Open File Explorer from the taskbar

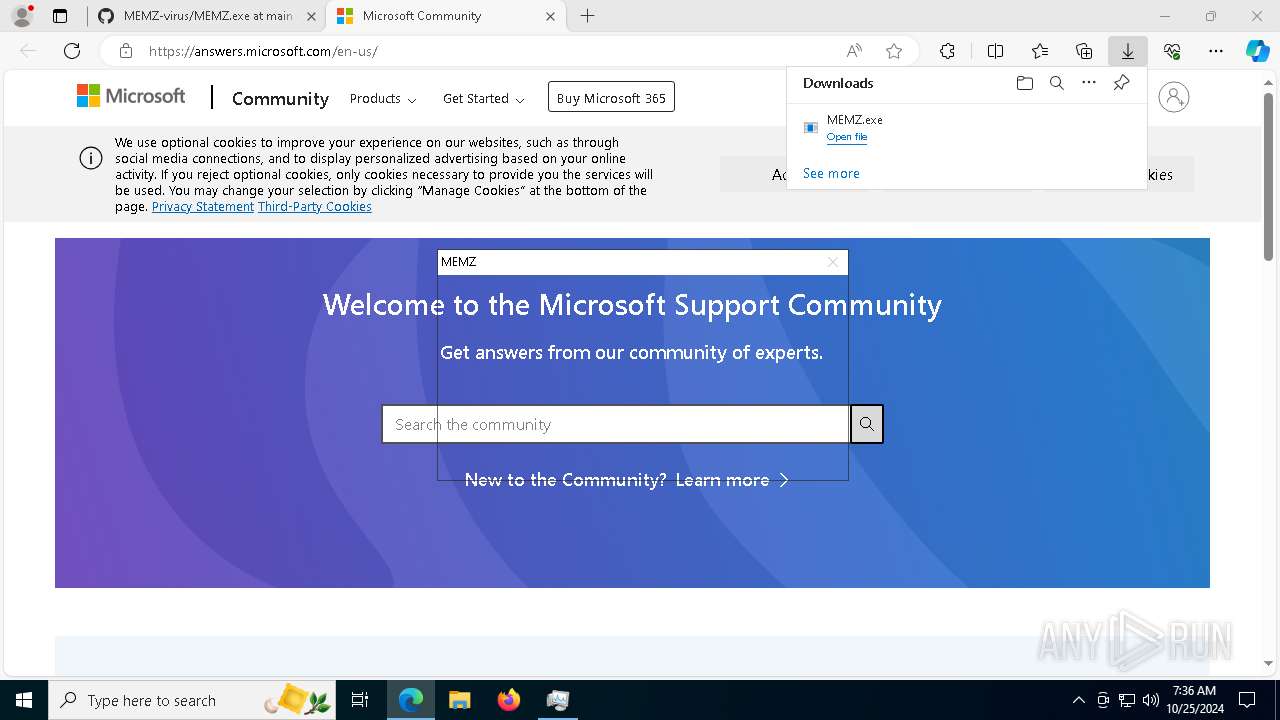pyautogui.click(x=459, y=700)
